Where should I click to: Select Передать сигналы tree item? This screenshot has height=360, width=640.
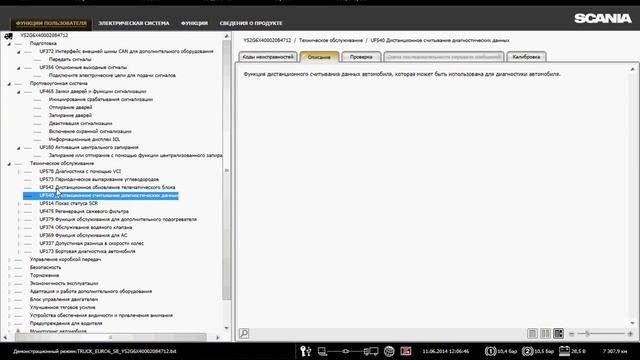point(70,60)
